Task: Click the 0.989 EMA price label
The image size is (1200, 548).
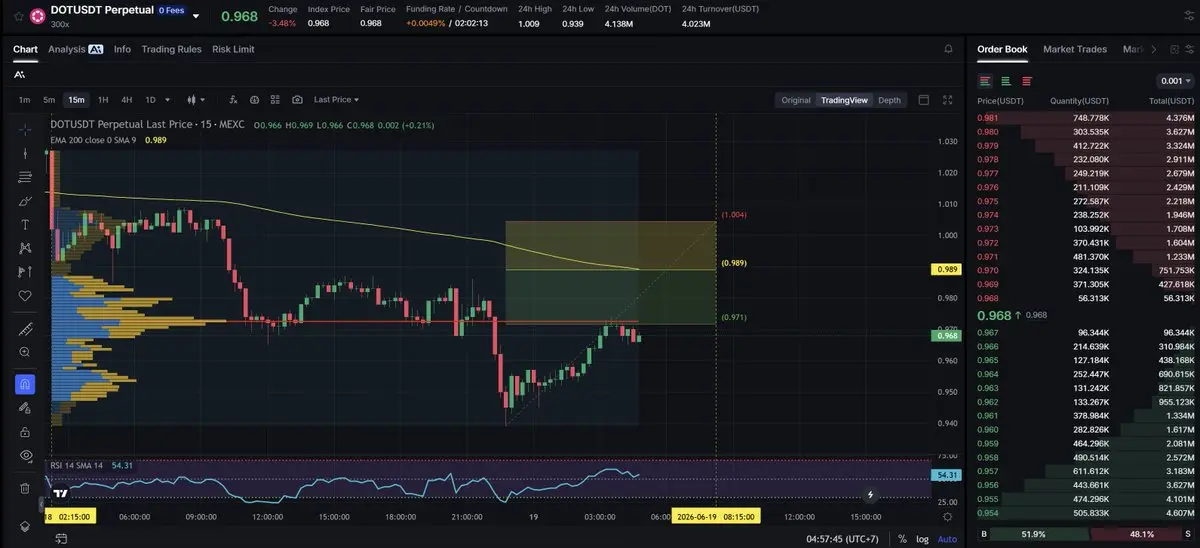Action: (946, 269)
